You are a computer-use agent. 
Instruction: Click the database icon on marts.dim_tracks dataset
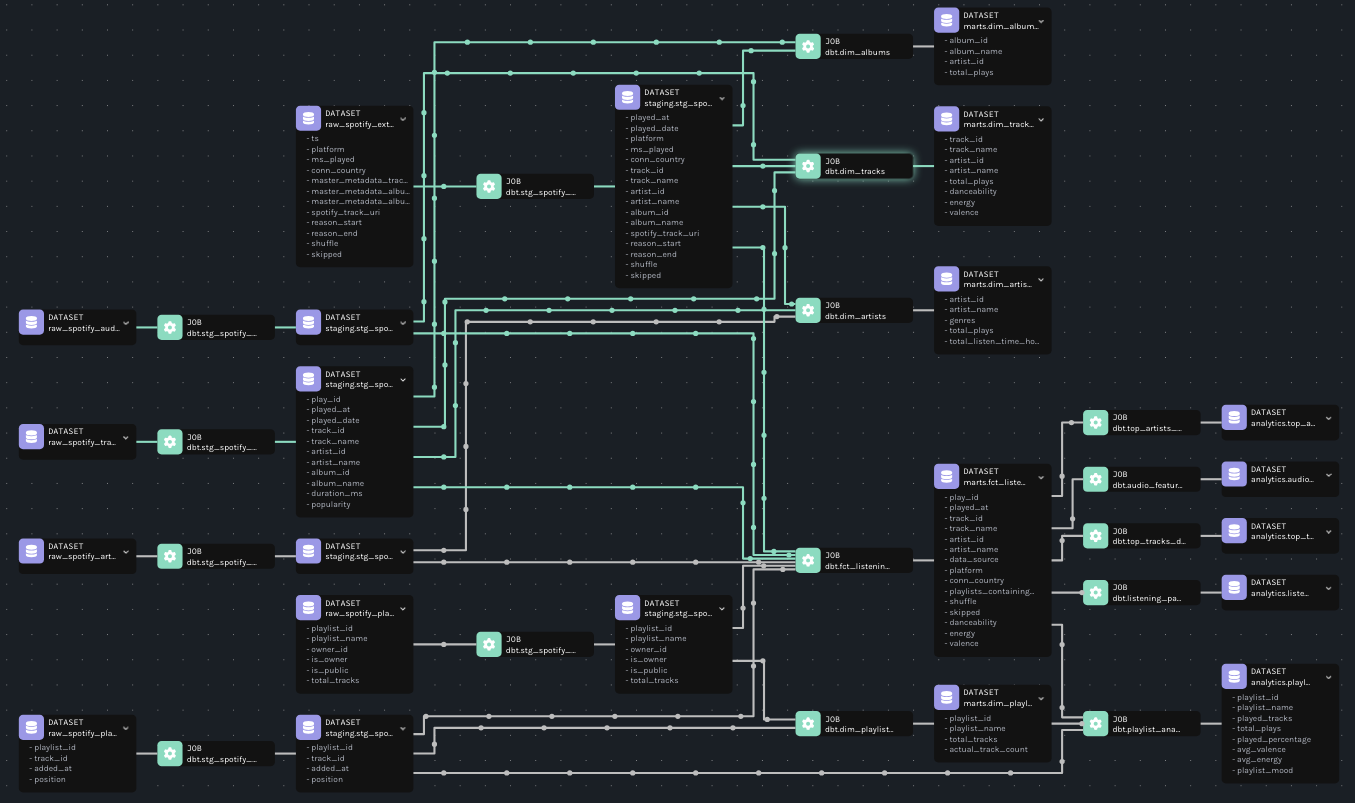[x=946, y=118]
